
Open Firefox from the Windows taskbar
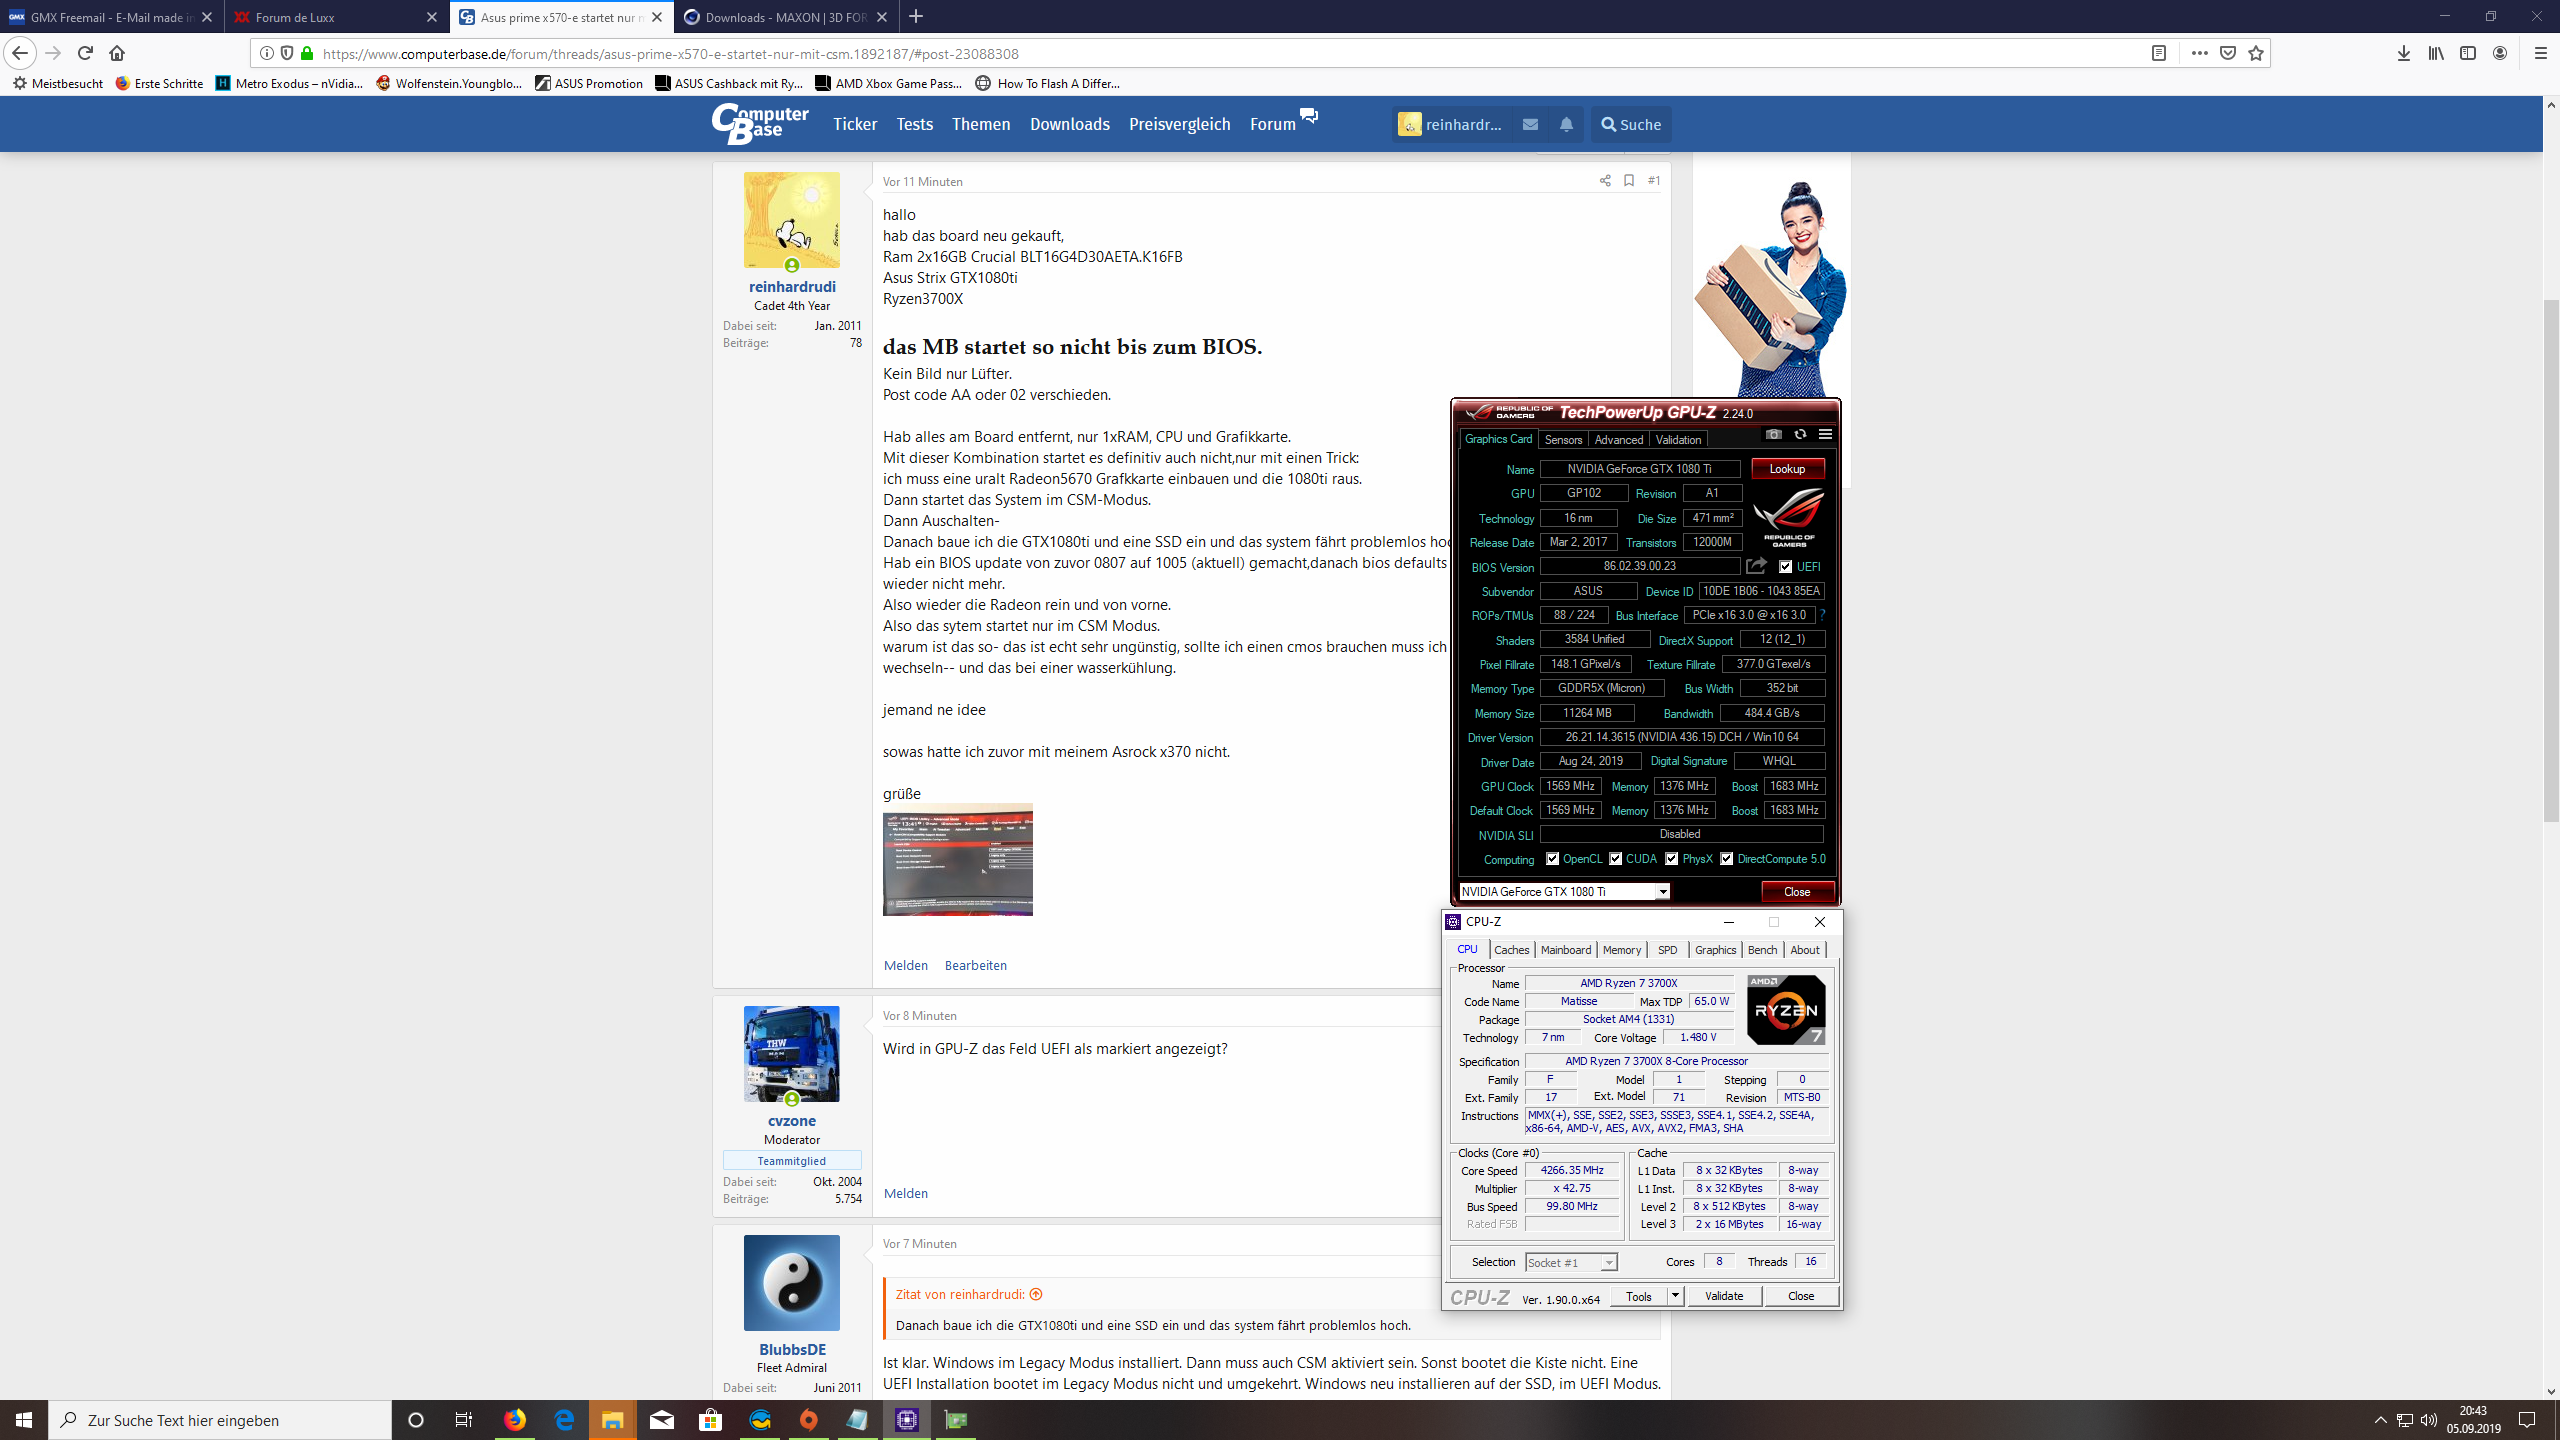pyautogui.click(x=515, y=1419)
